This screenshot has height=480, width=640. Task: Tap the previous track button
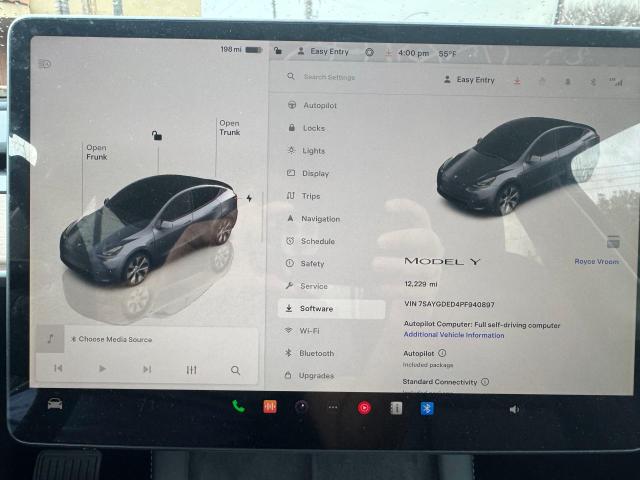[58, 369]
